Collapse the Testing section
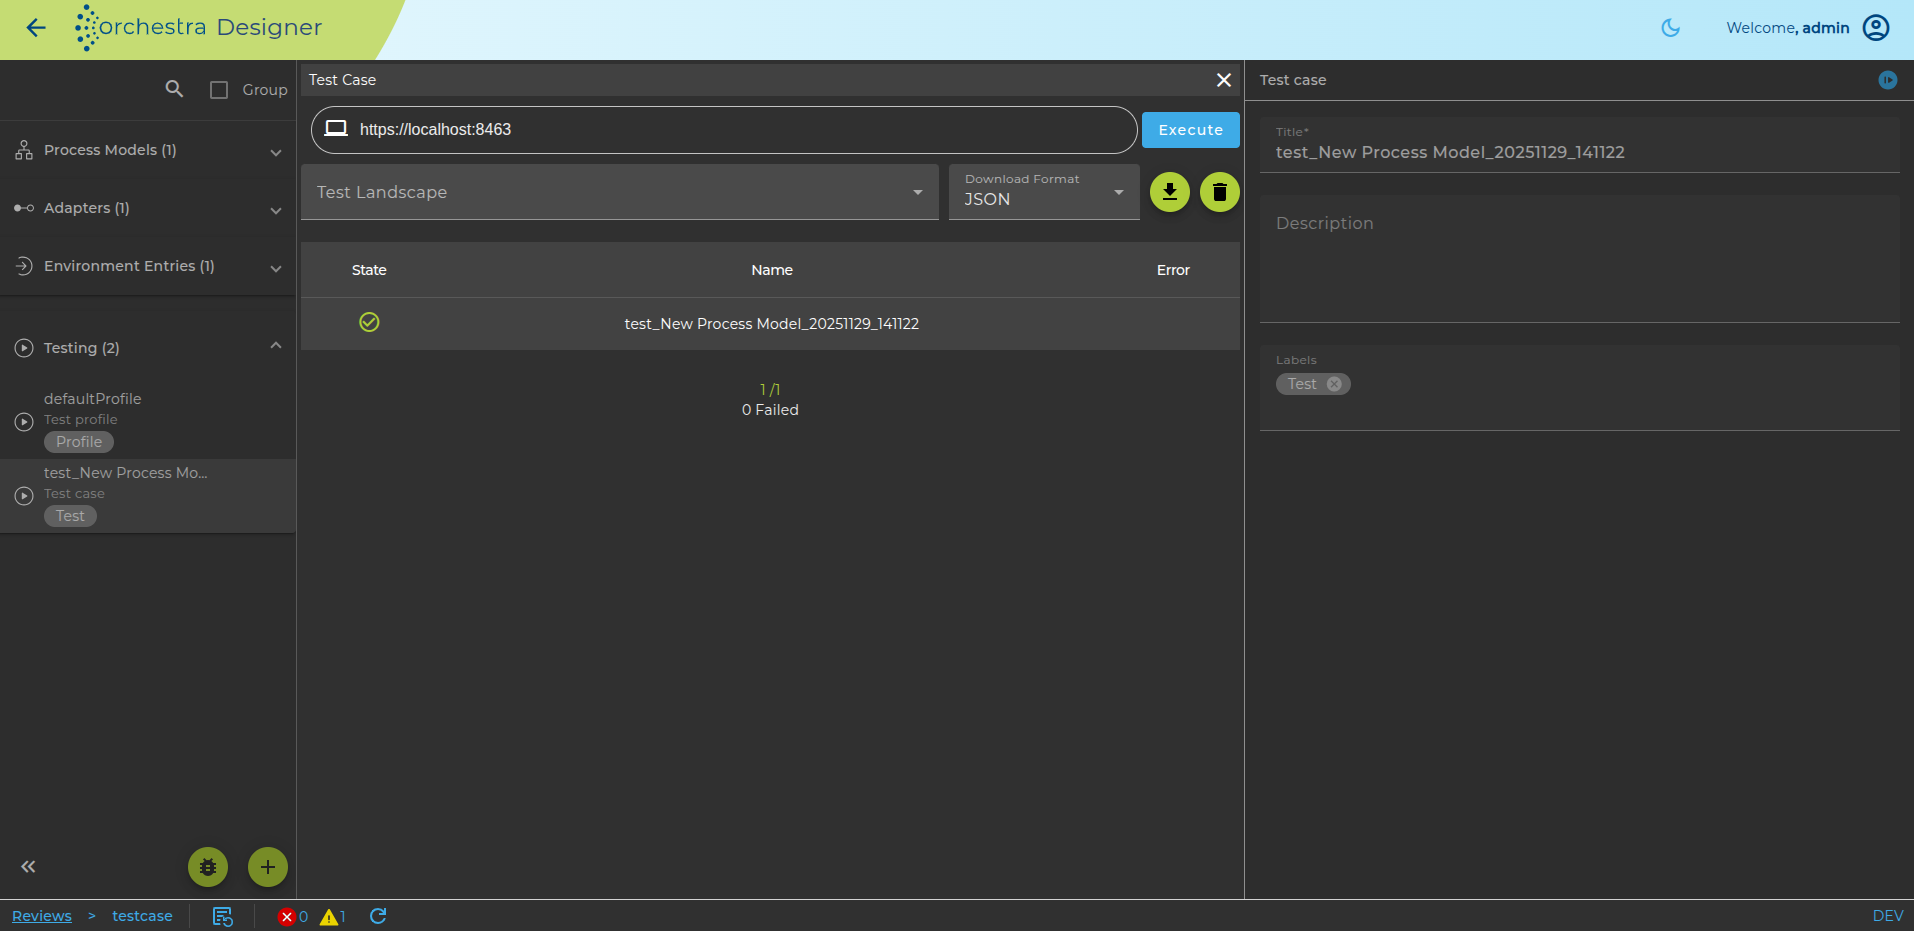1914x931 pixels. pos(276,346)
